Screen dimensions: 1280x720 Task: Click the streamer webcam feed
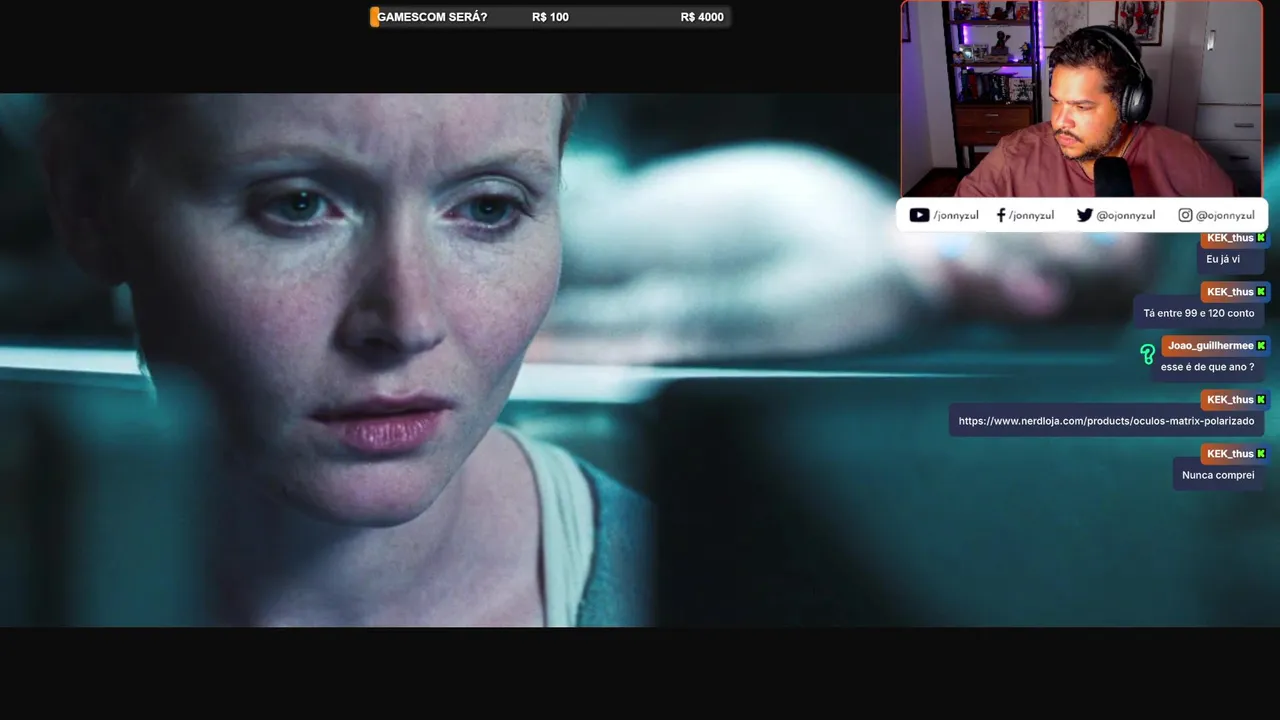[x=1081, y=99]
